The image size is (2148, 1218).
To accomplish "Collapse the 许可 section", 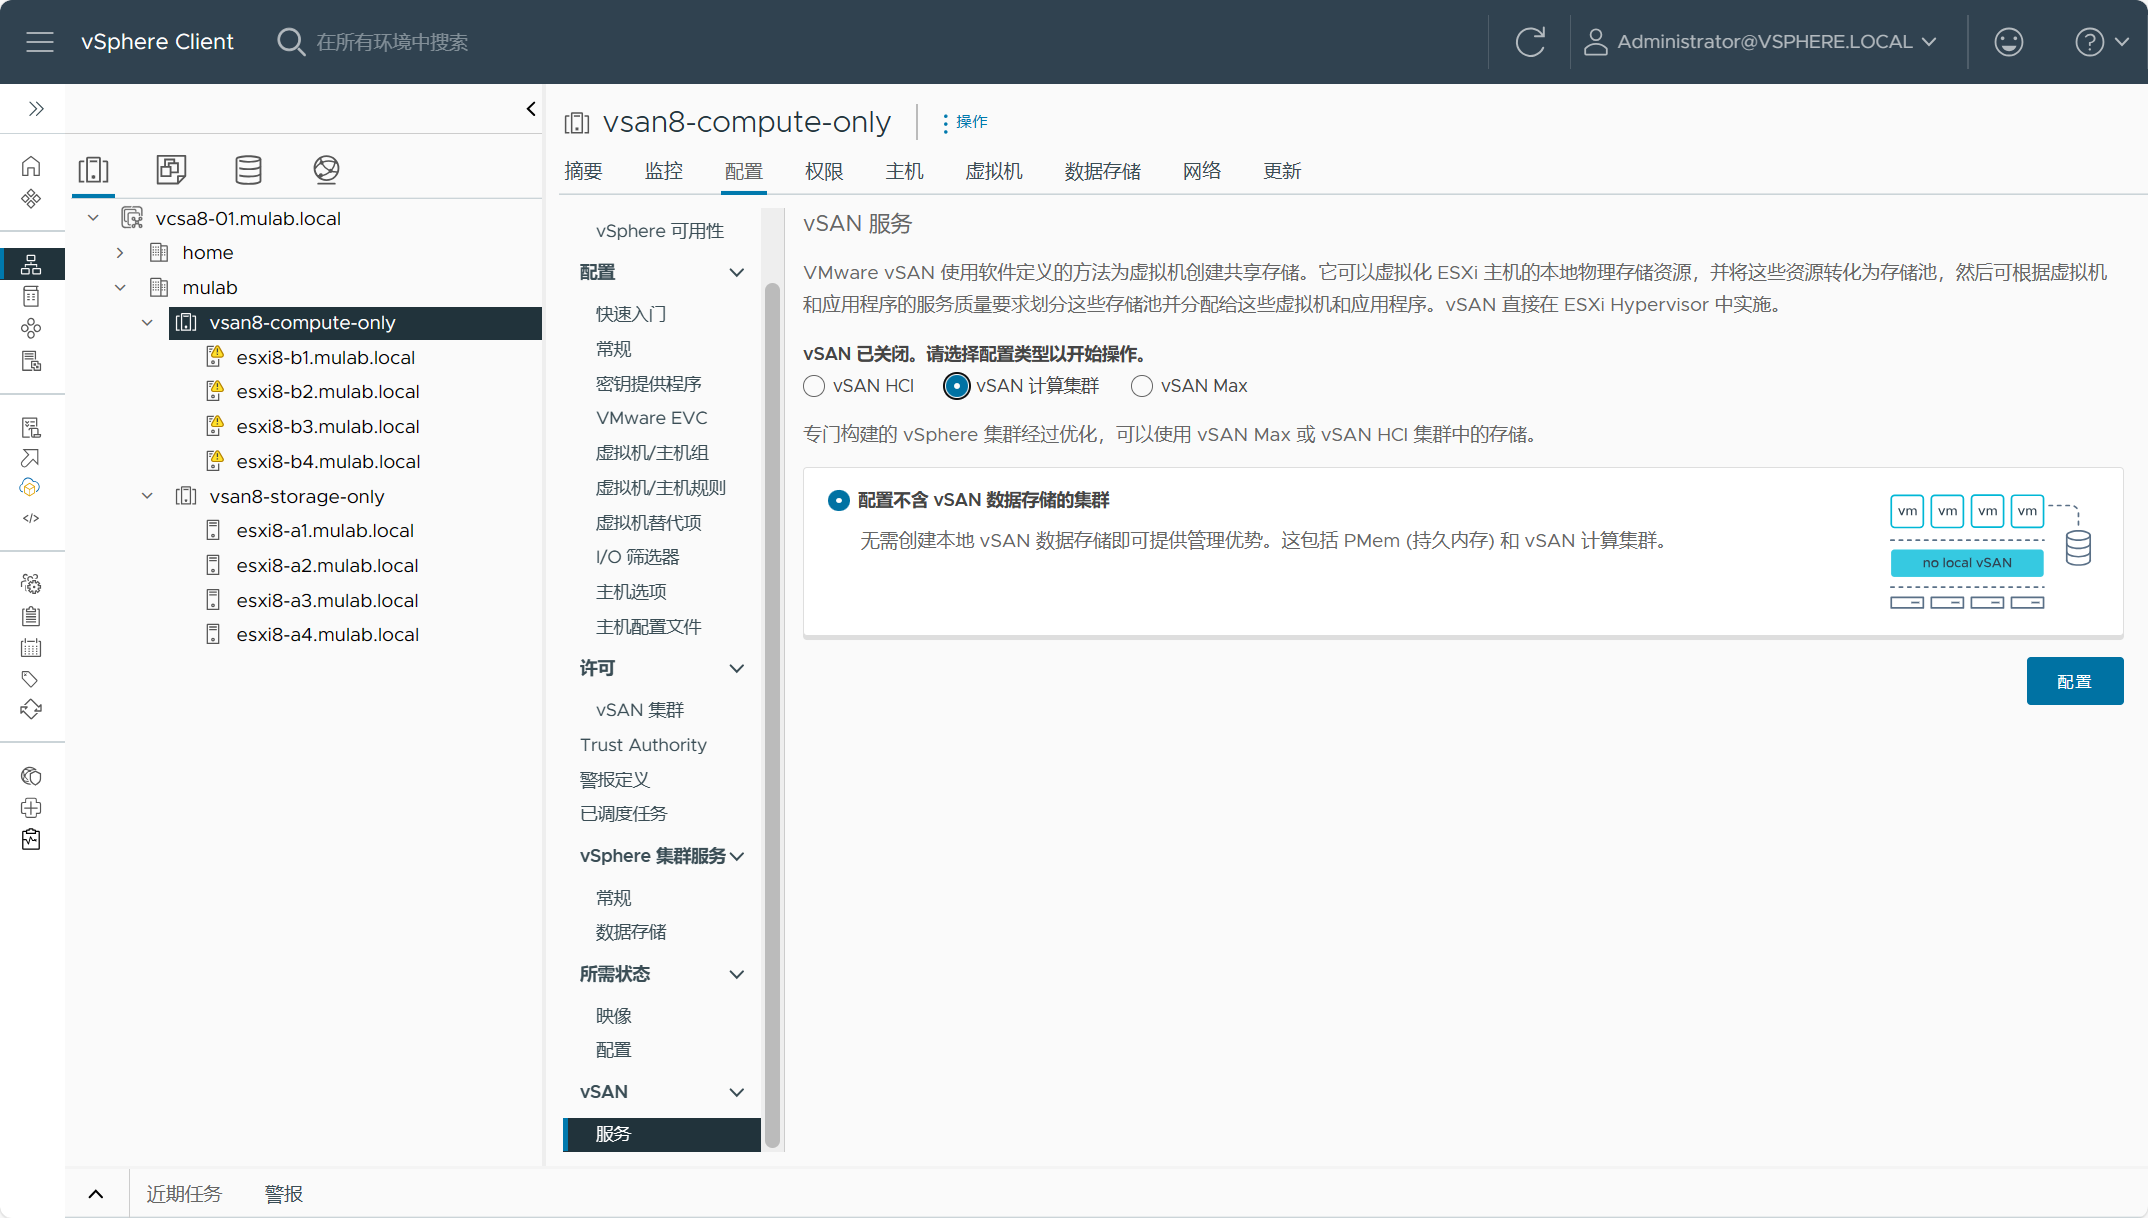I will pos(737,668).
